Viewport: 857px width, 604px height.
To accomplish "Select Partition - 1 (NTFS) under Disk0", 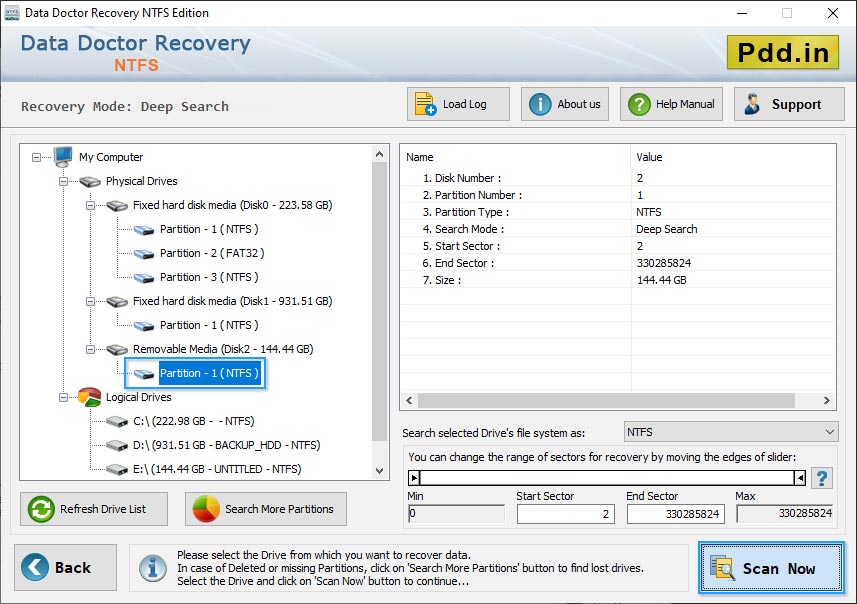I will tap(209, 229).
